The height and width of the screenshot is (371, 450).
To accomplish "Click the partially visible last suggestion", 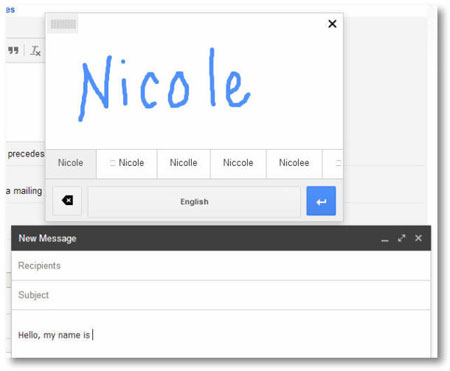I will point(333,163).
